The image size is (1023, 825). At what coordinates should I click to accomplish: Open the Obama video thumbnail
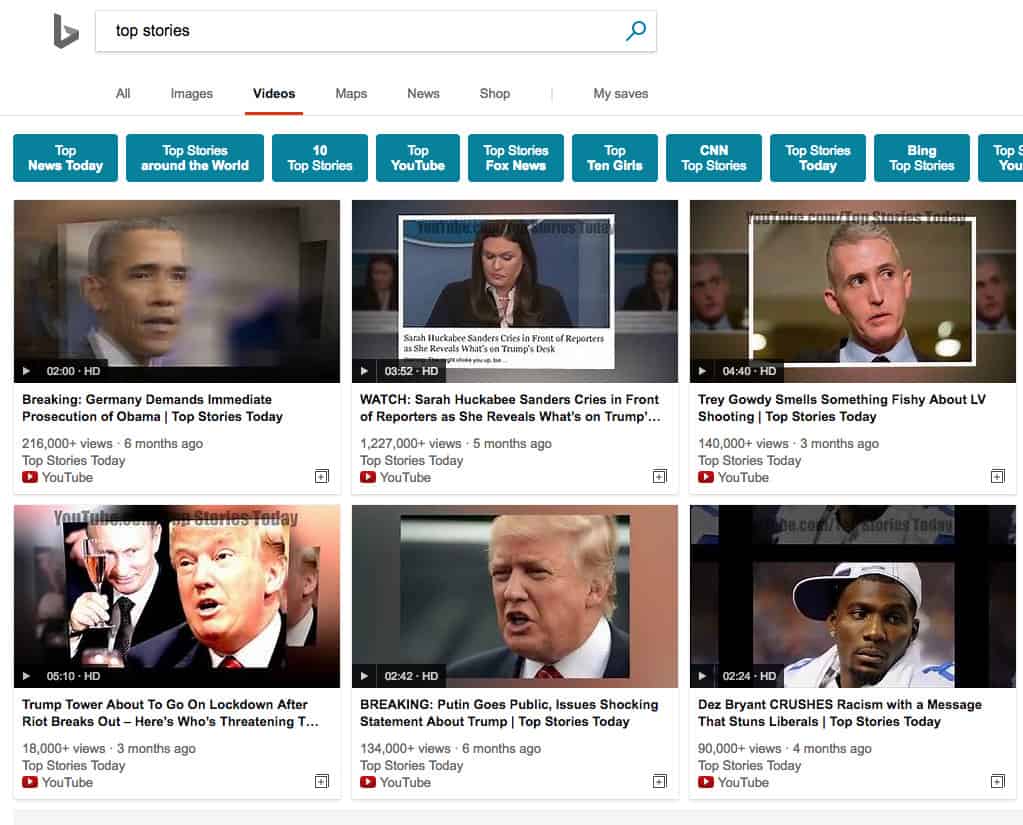(177, 291)
